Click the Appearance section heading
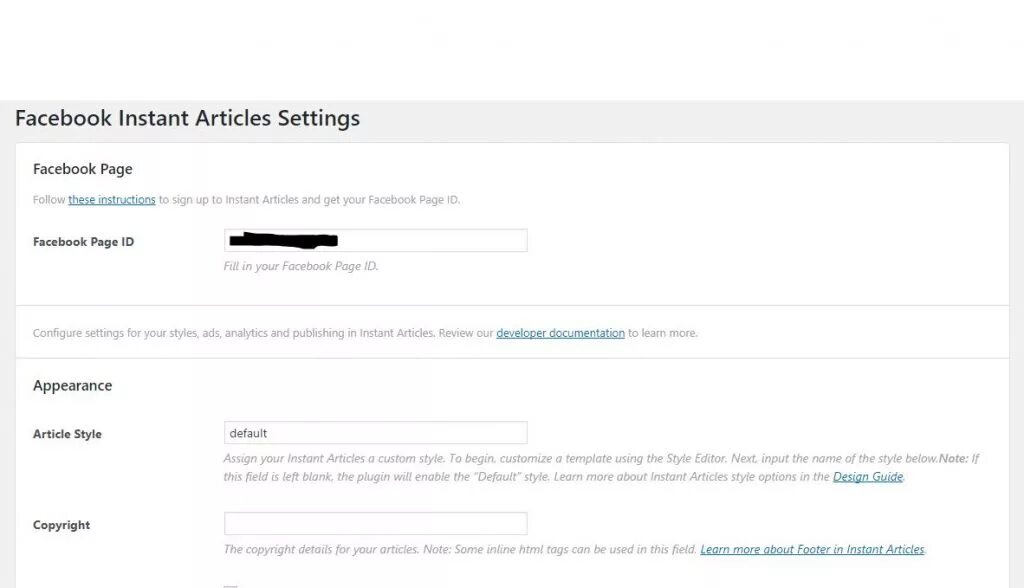Image resolution: width=1024 pixels, height=588 pixels. click(x=72, y=385)
